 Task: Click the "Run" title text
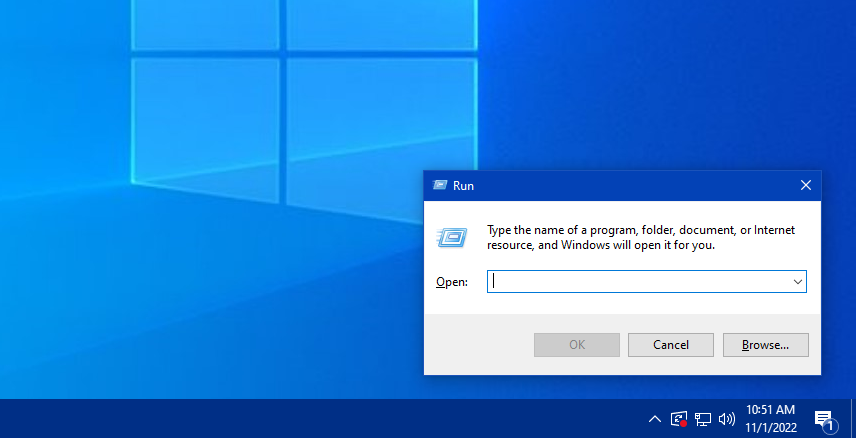(x=463, y=186)
